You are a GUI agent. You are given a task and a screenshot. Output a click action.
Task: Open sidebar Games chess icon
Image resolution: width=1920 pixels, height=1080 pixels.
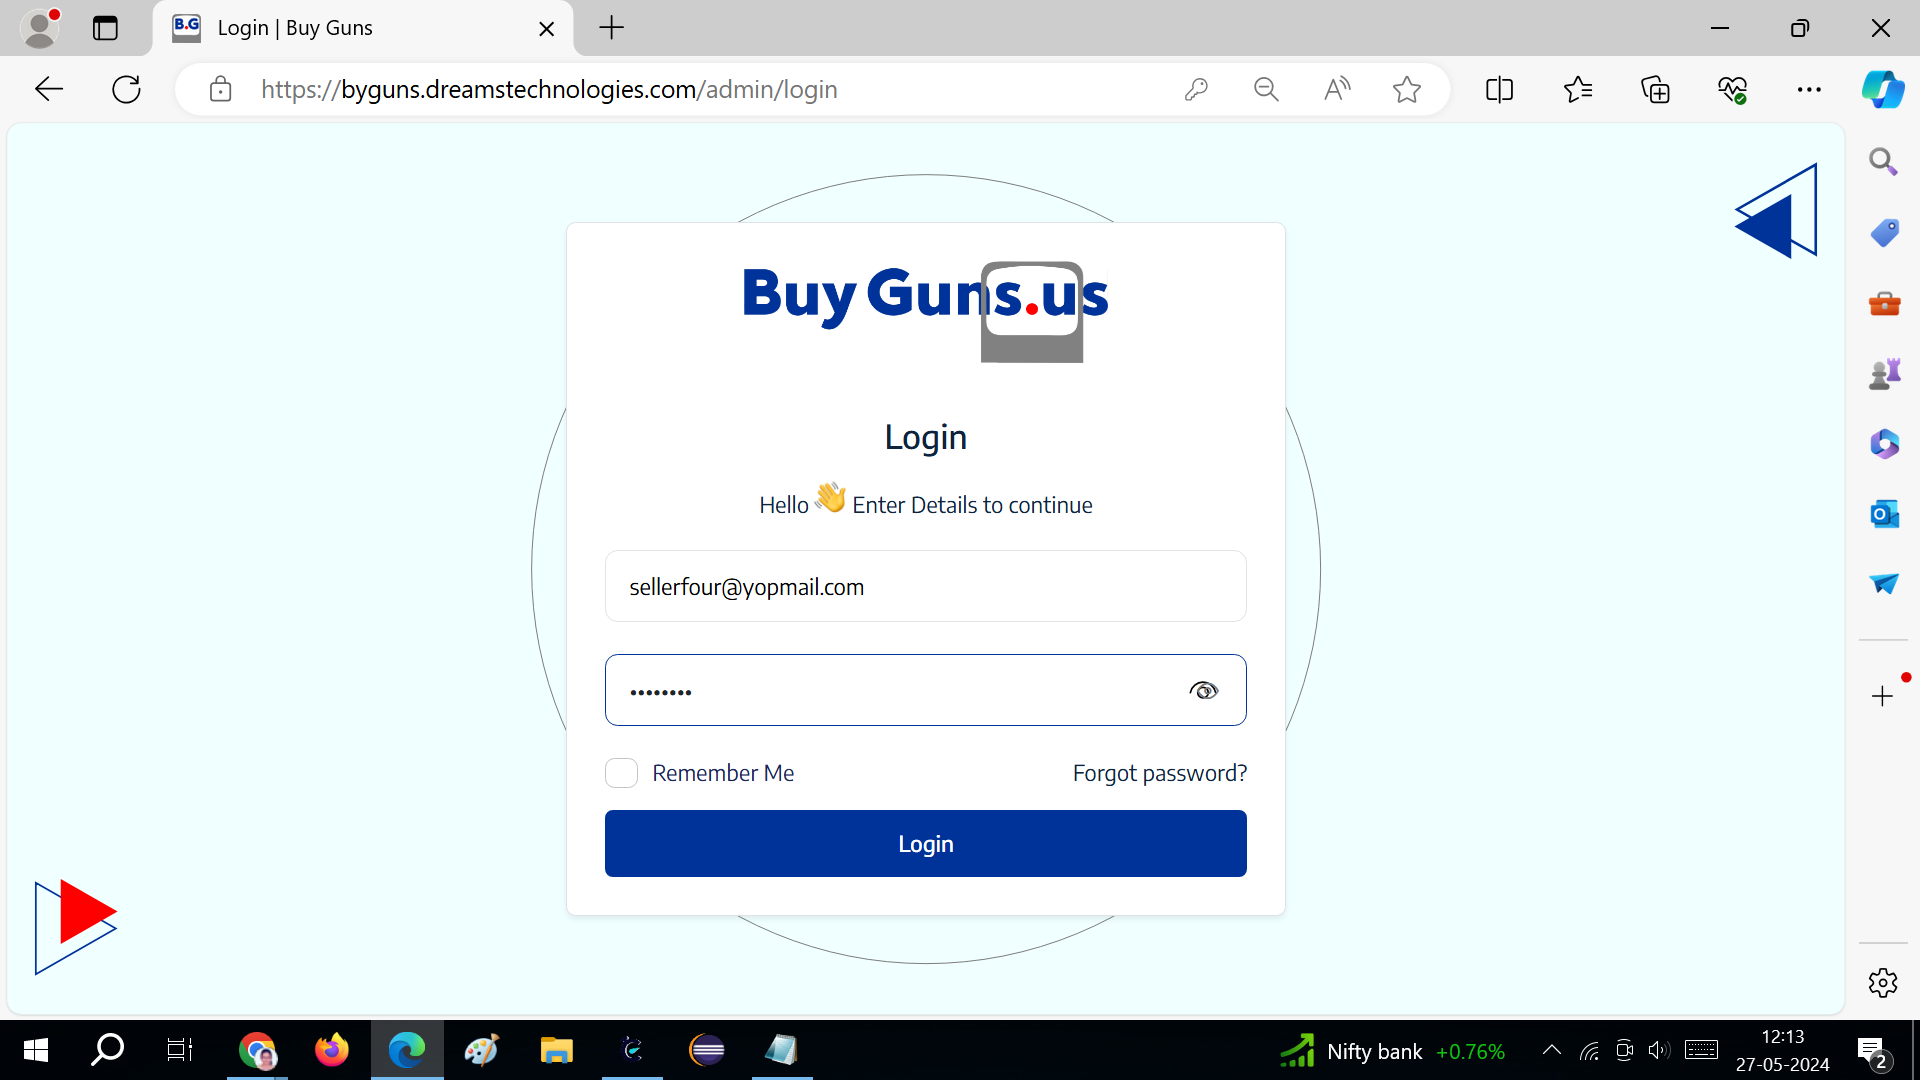[x=1884, y=374]
